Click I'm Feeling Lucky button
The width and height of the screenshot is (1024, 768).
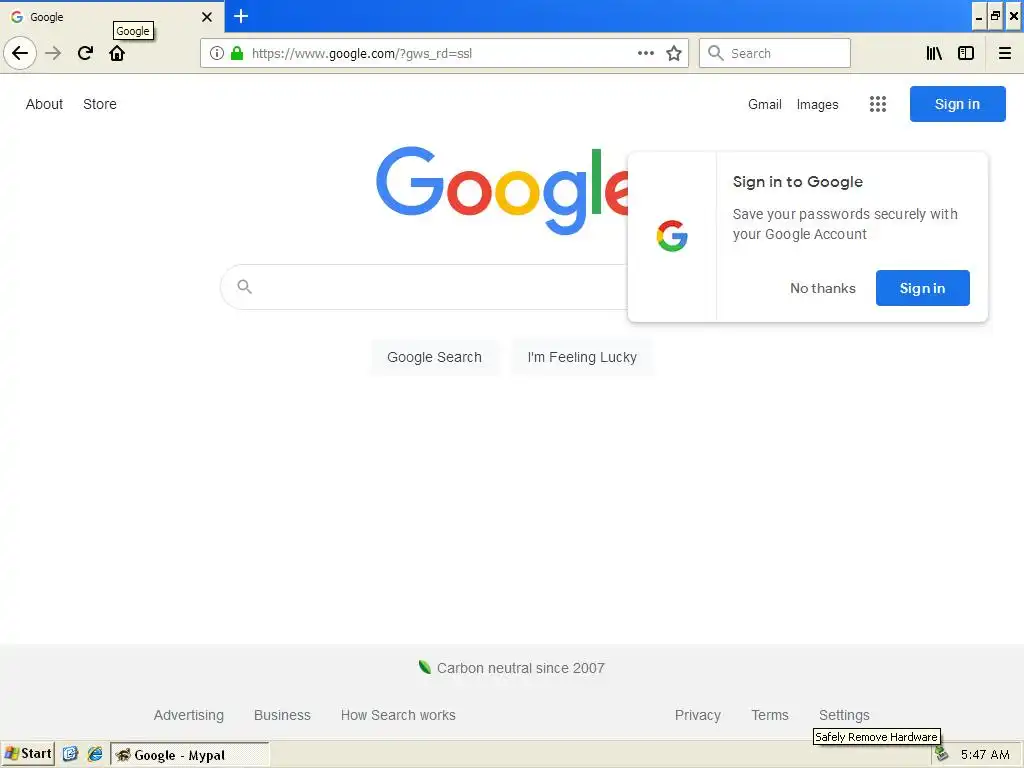click(582, 357)
